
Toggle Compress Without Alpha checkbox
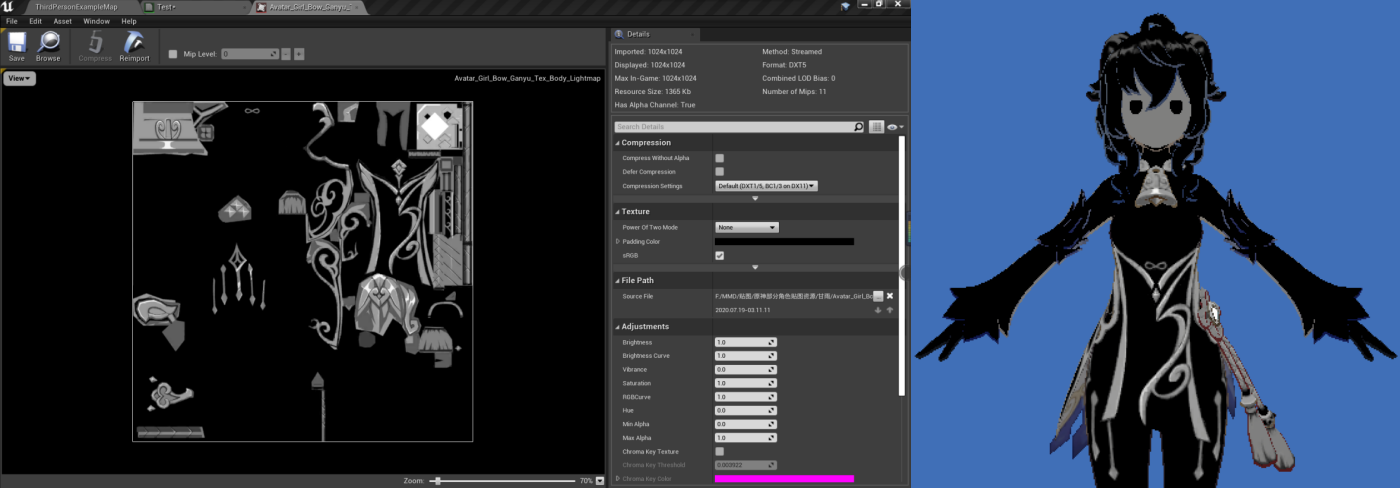(719, 158)
